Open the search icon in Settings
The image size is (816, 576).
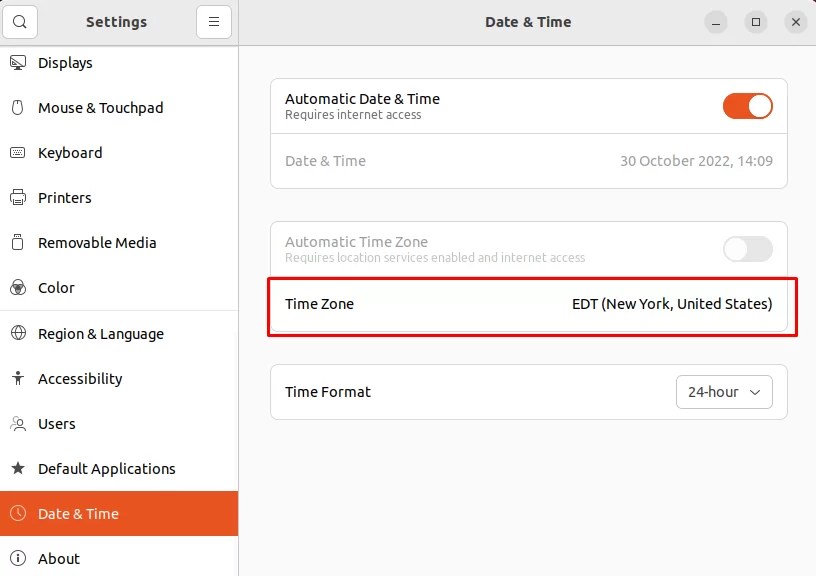tap(20, 21)
